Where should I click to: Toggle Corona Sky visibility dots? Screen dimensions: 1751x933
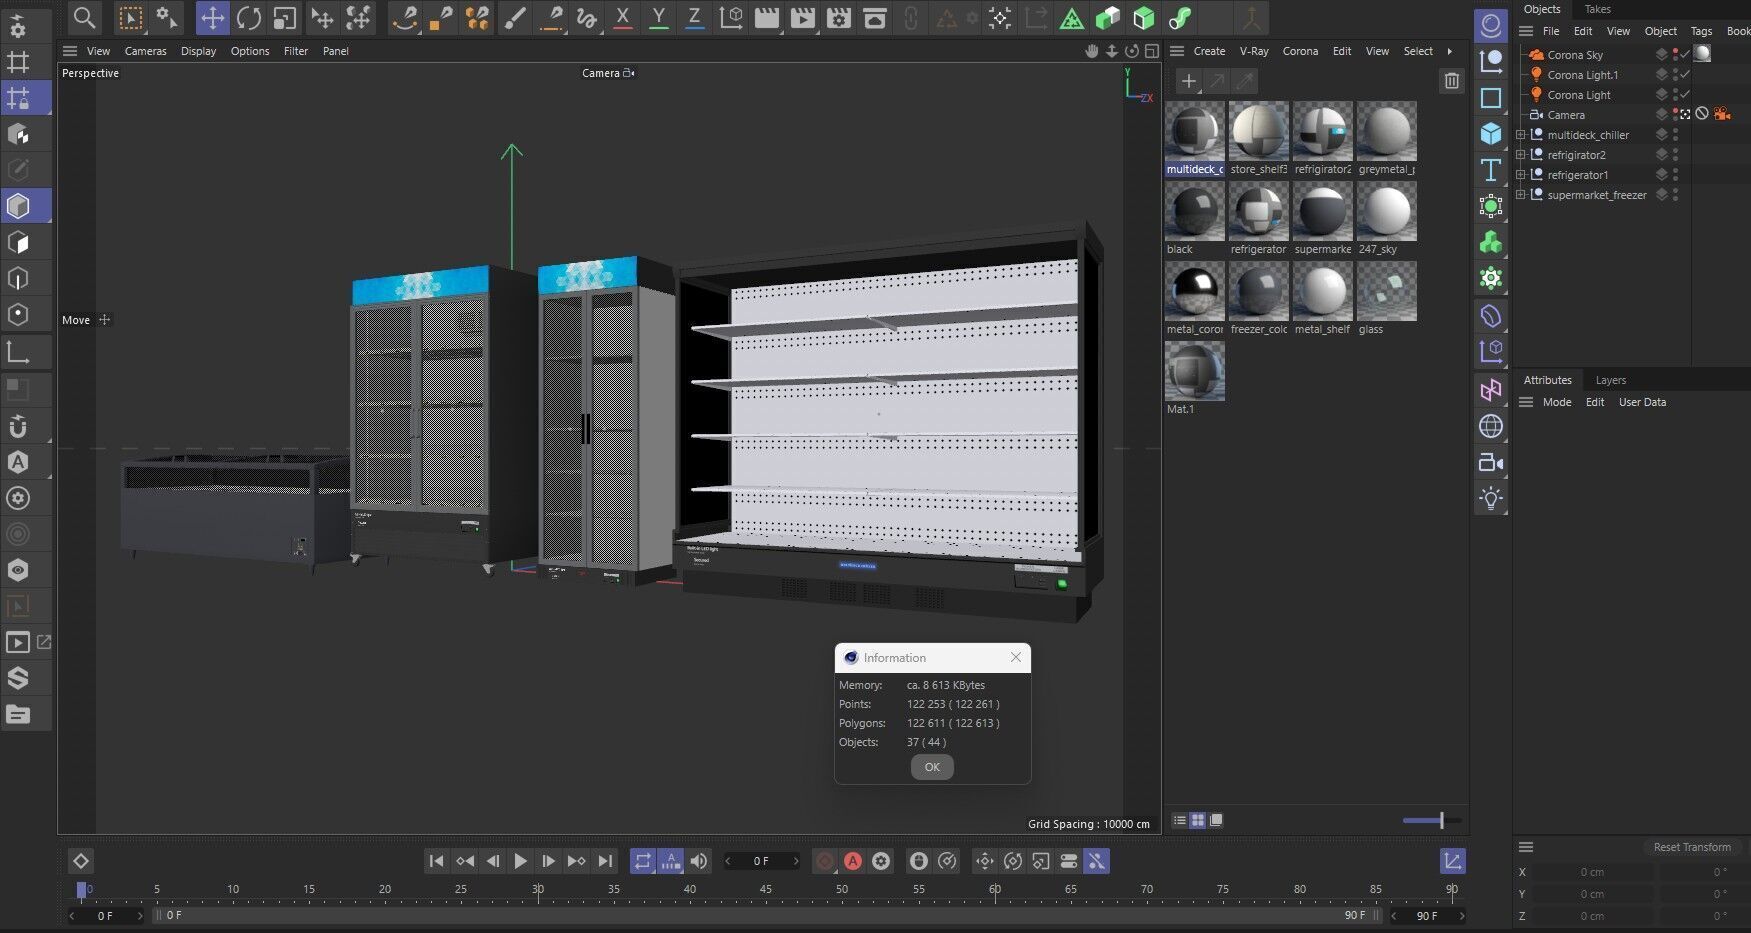(1675, 55)
